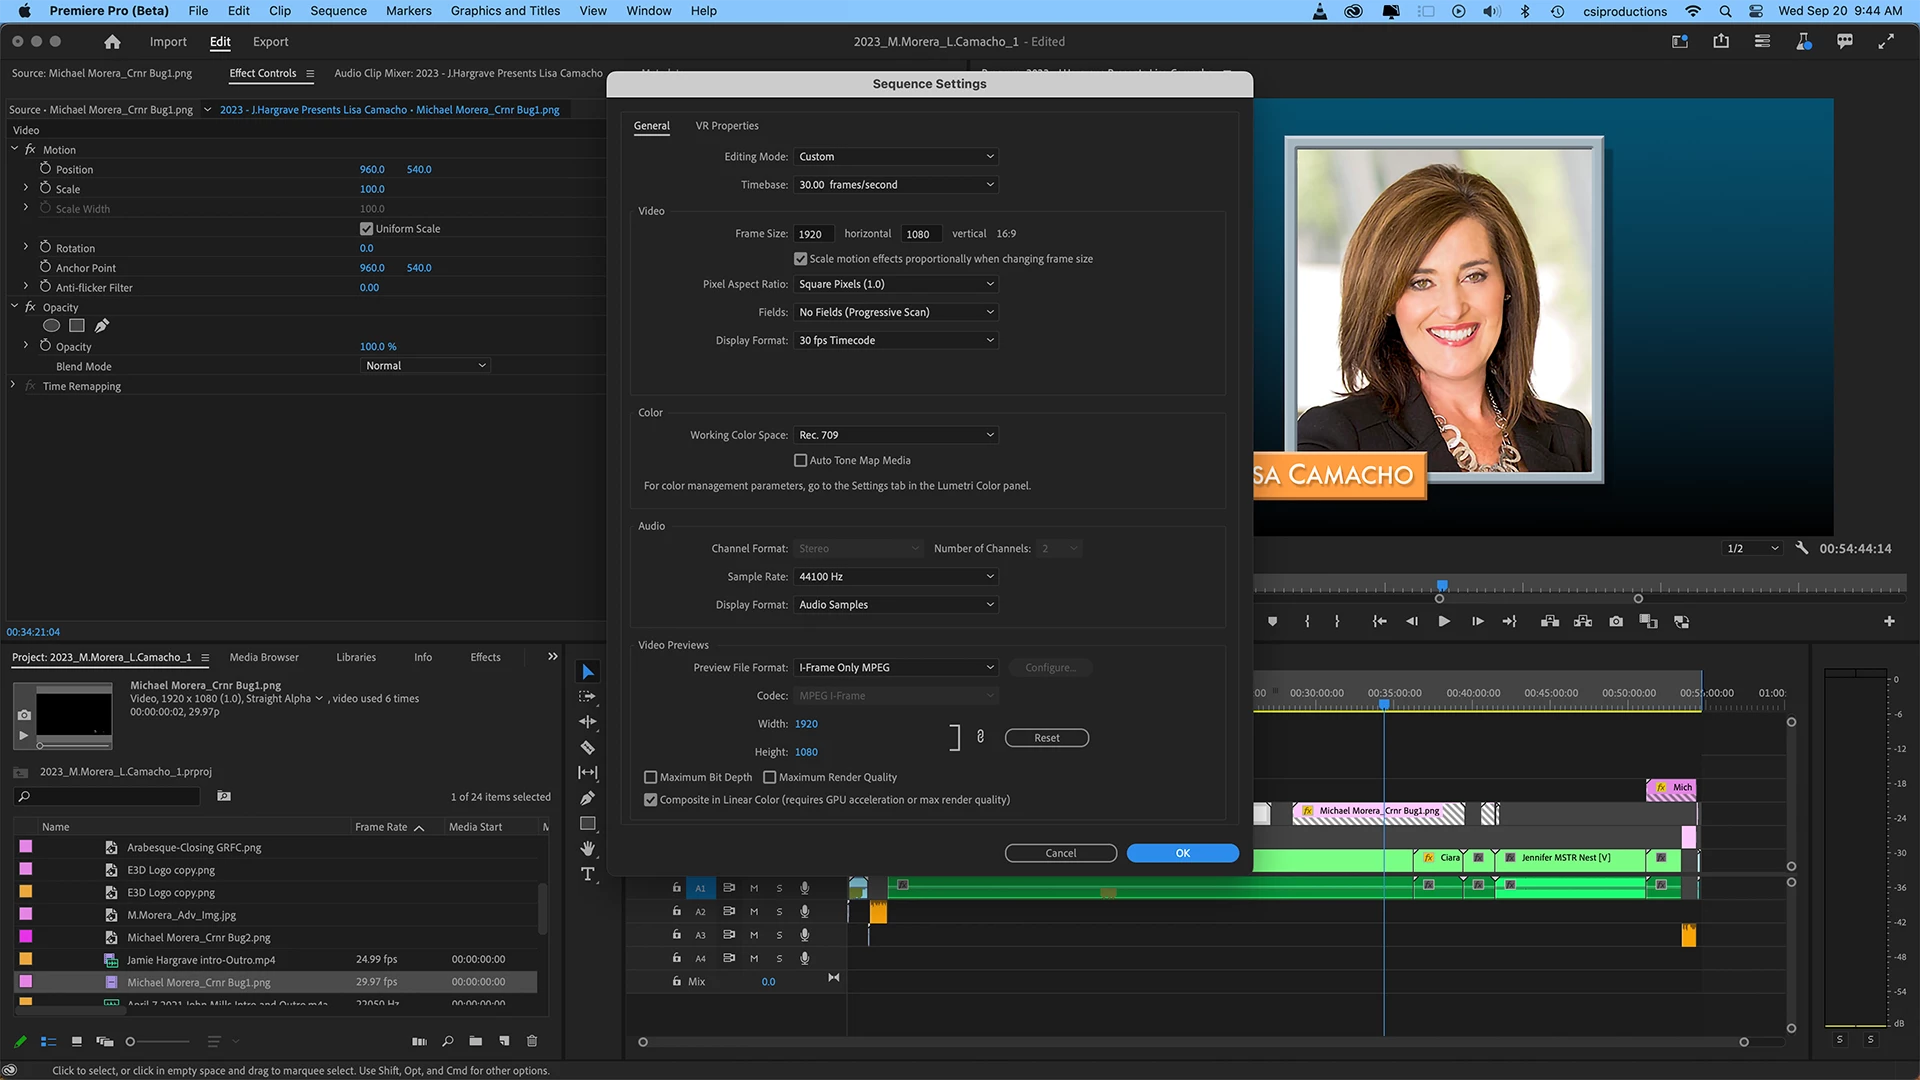Screen dimensions: 1920x1080
Task: Open the Timebase dropdown
Action: pyautogui.click(x=896, y=185)
